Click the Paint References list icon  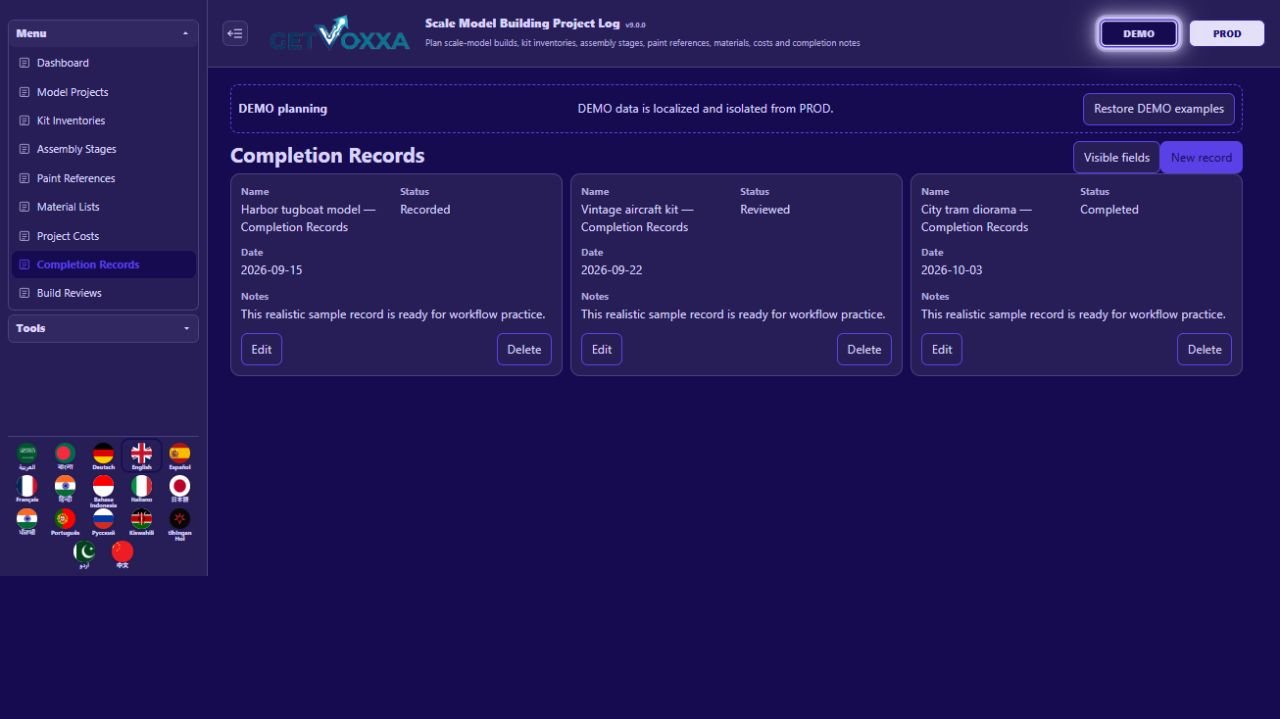(x=25, y=178)
